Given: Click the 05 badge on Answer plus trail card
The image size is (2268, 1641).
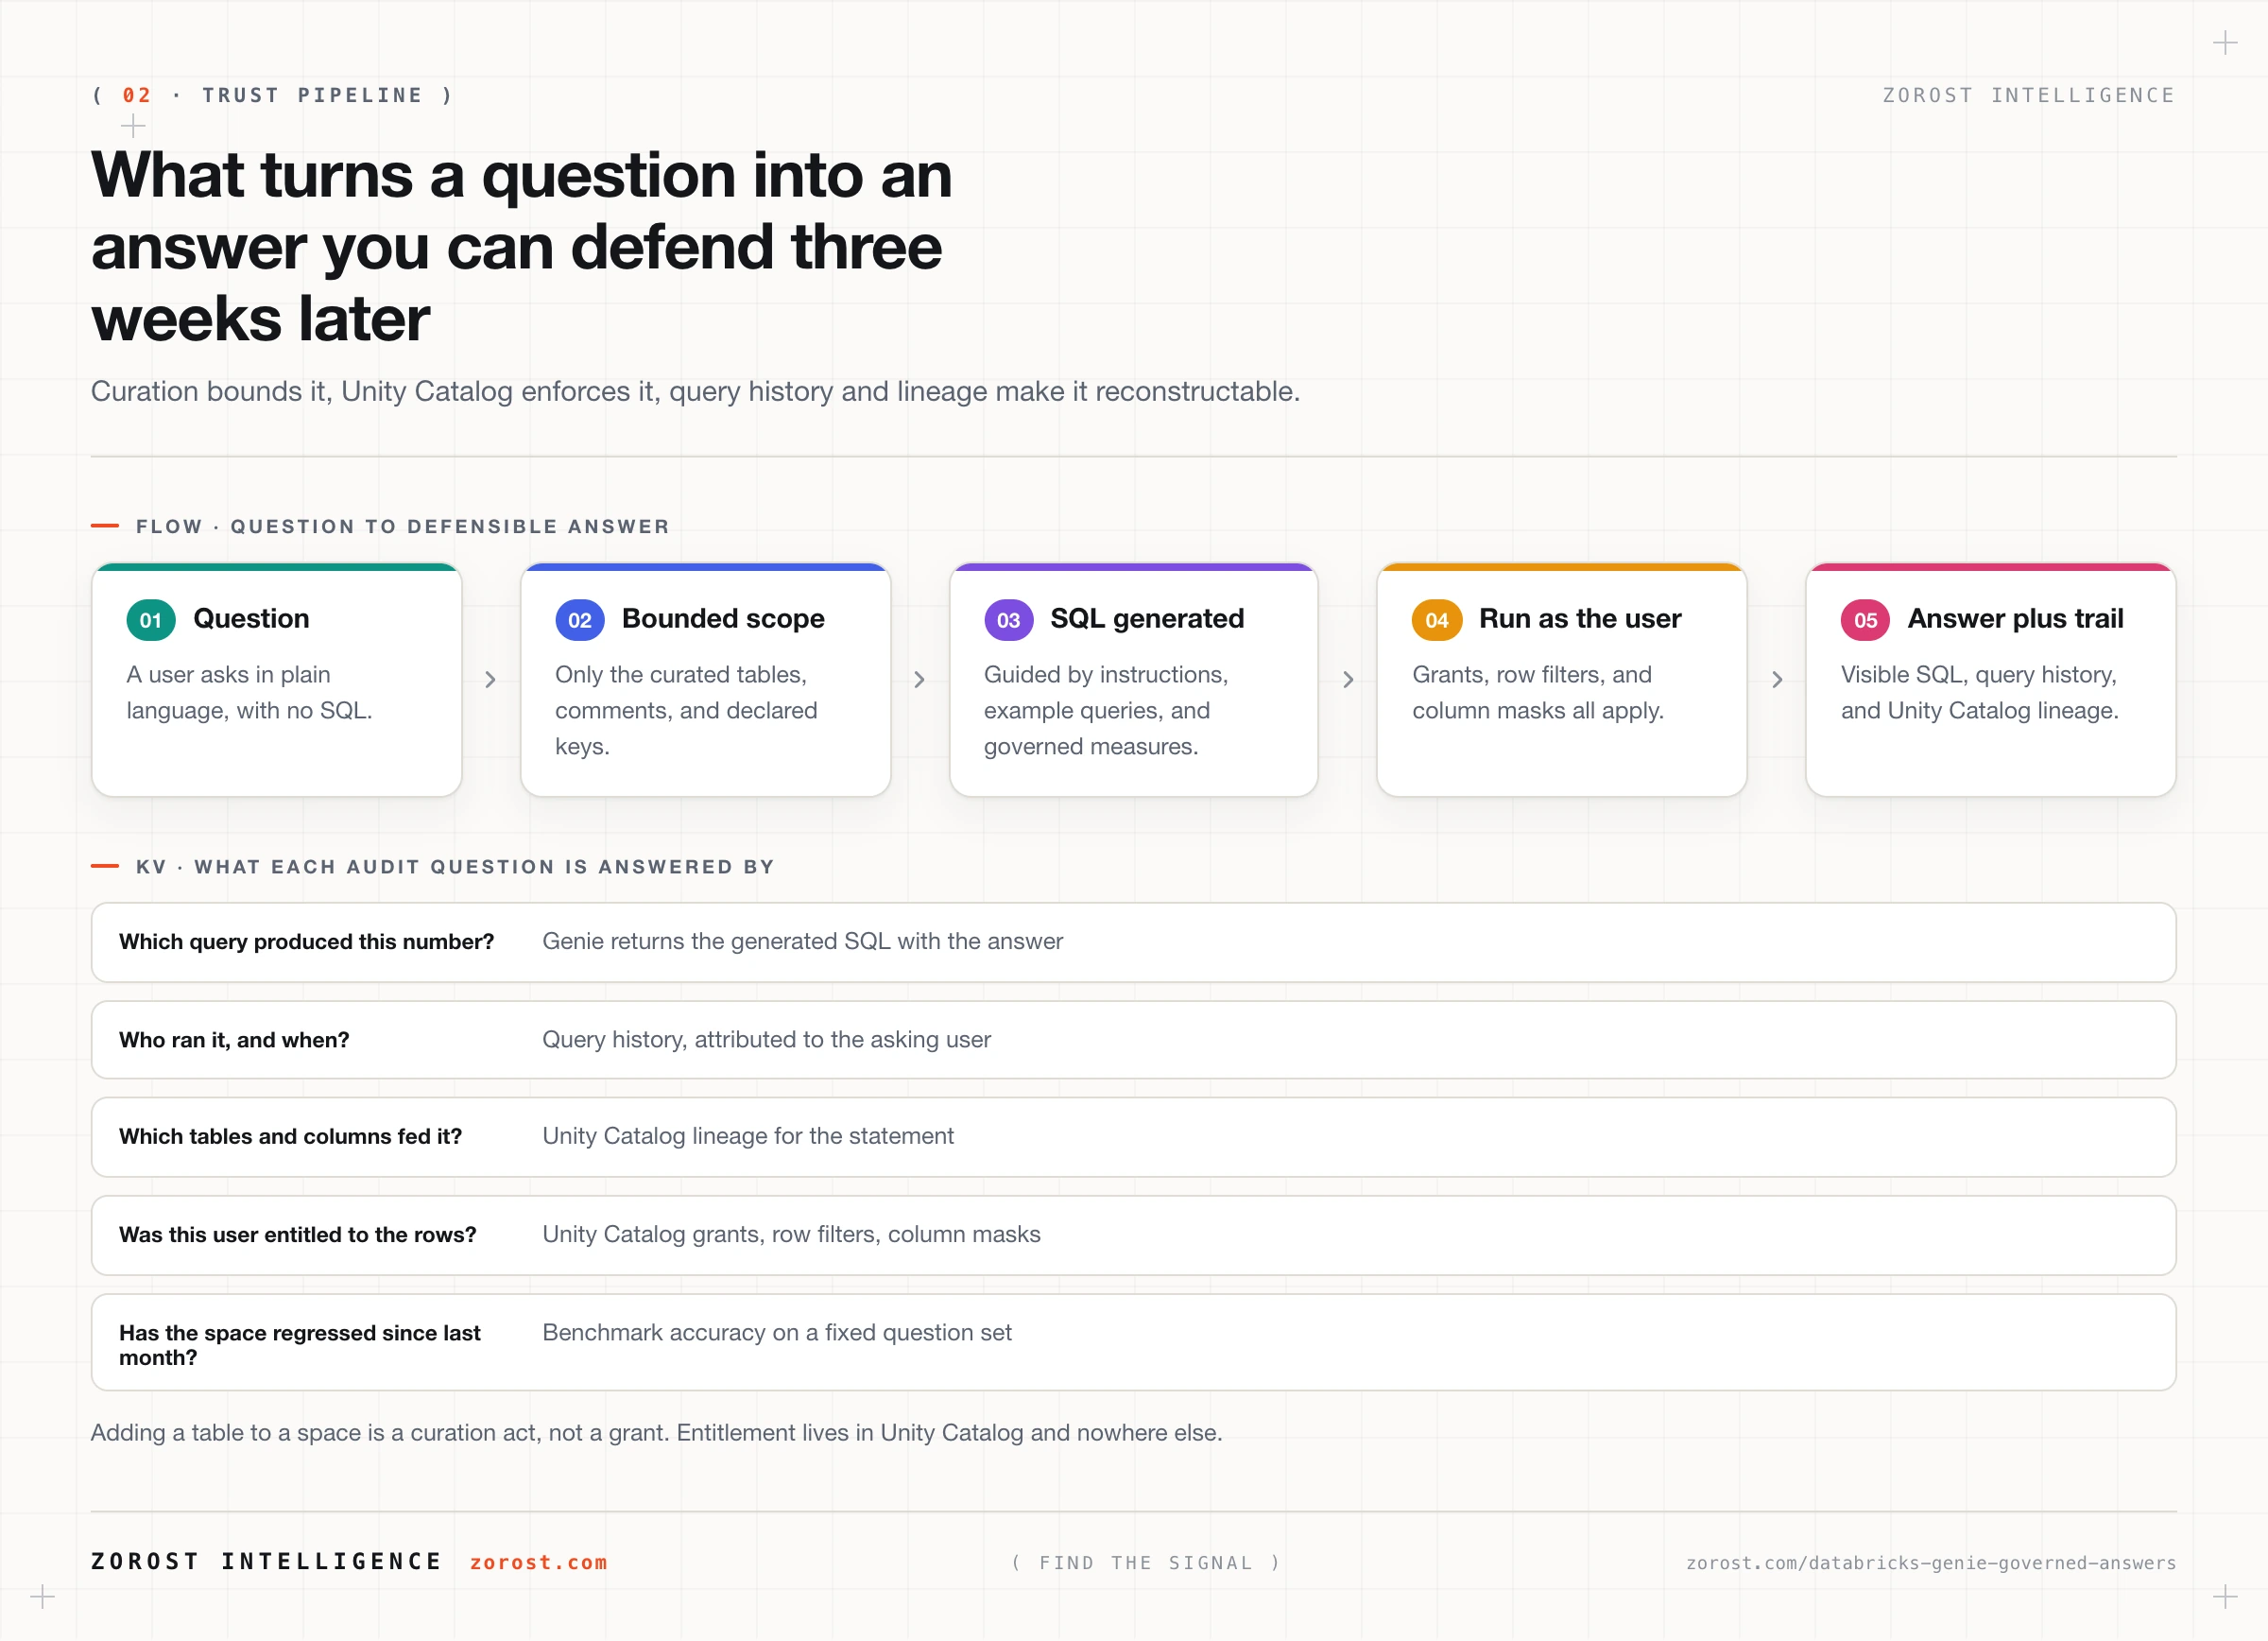Looking at the screenshot, I should click(1866, 620).
